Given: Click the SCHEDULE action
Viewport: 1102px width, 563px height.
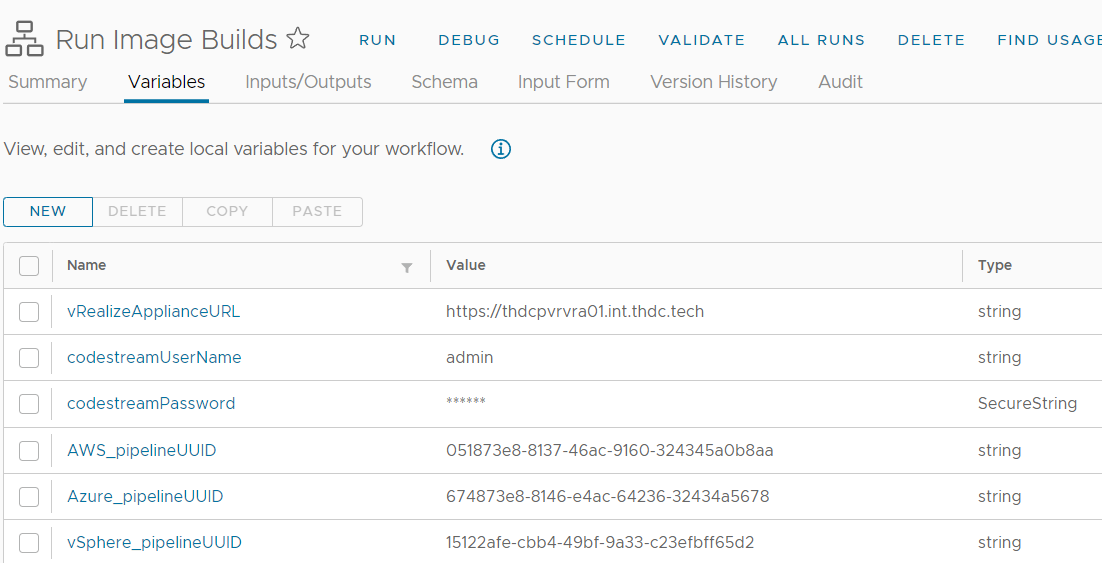Looking at the screenshot, I should tap(578, 40).
